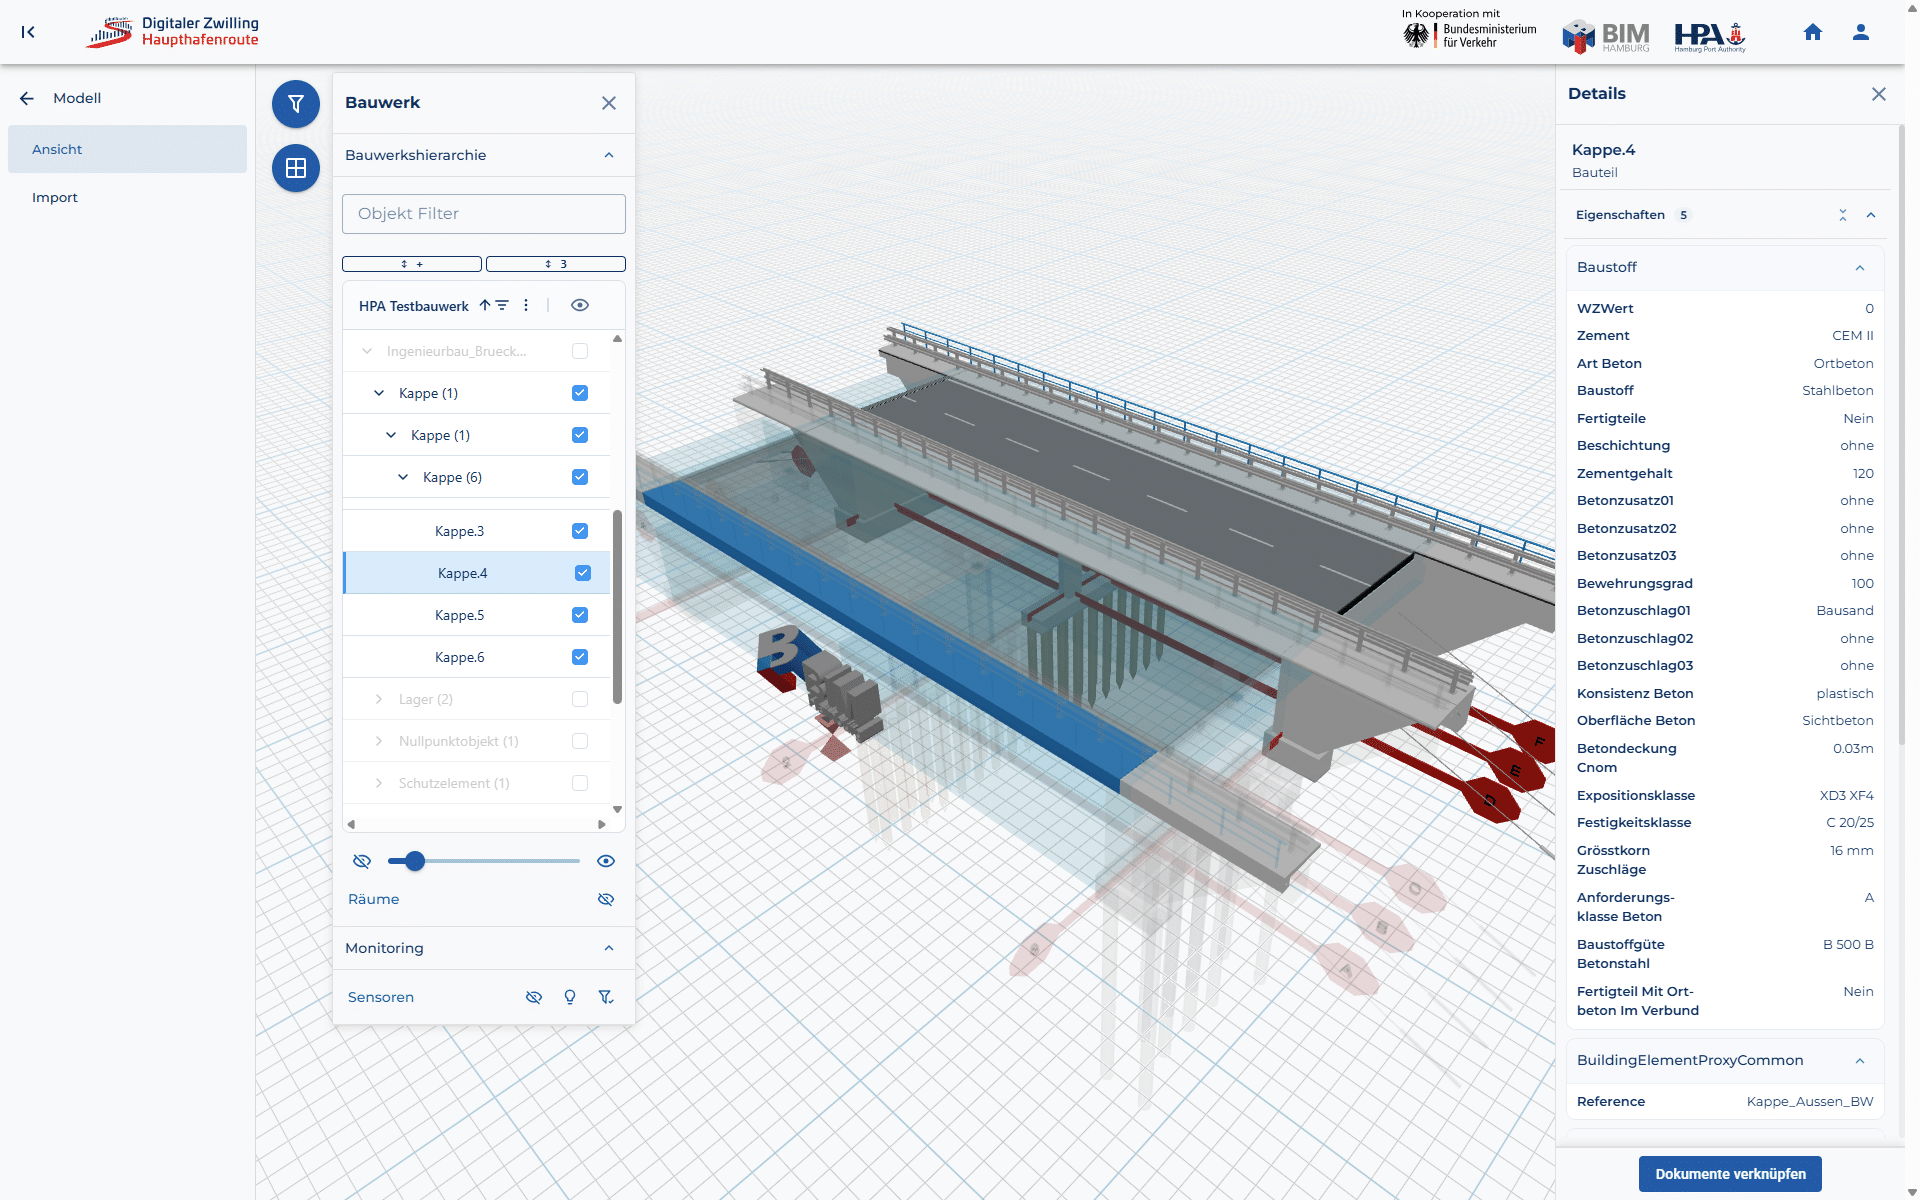
Task: Close the Details panel
Action: click(x=1879, y=94)
